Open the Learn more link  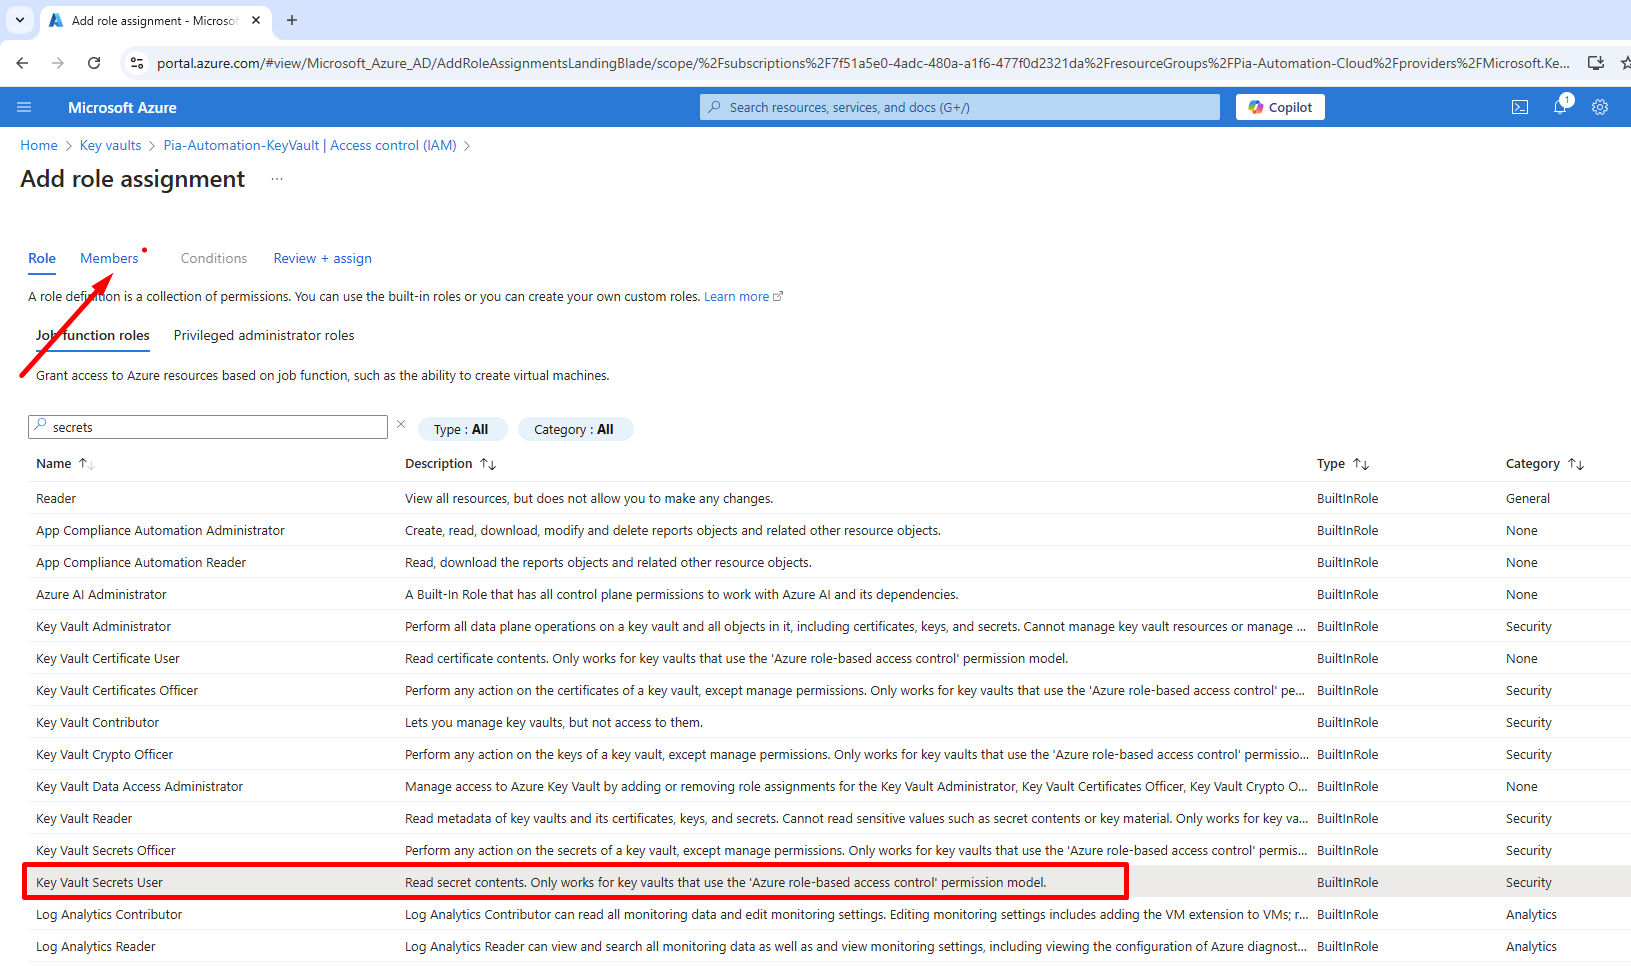point(743,296)
